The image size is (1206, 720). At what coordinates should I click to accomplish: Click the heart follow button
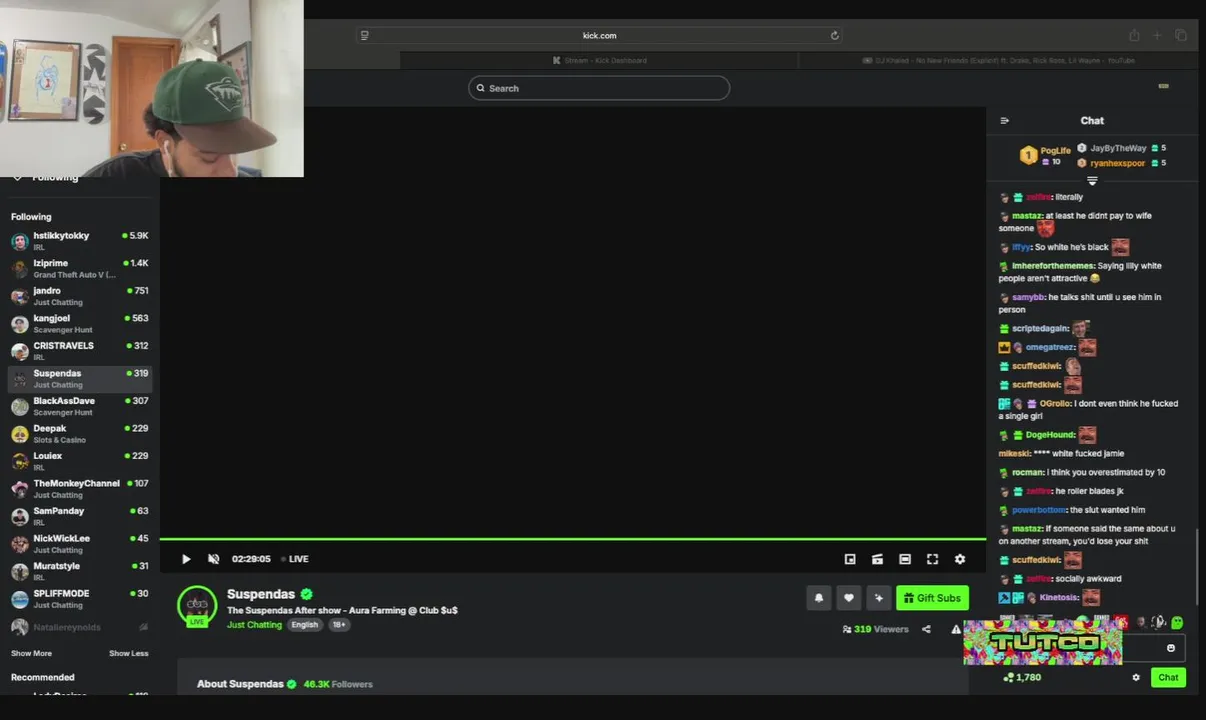tap(849, 598)
